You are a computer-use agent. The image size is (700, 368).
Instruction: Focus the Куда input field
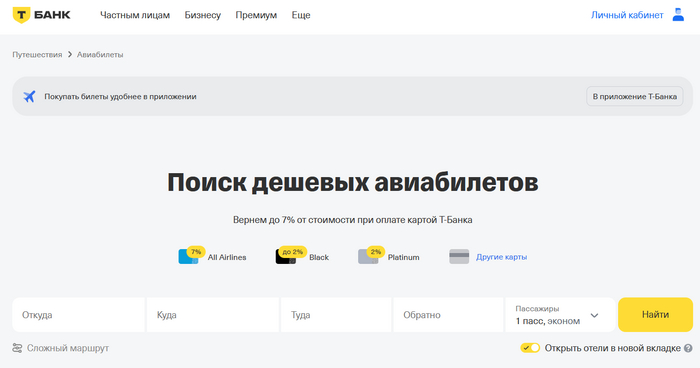[213, 315]
